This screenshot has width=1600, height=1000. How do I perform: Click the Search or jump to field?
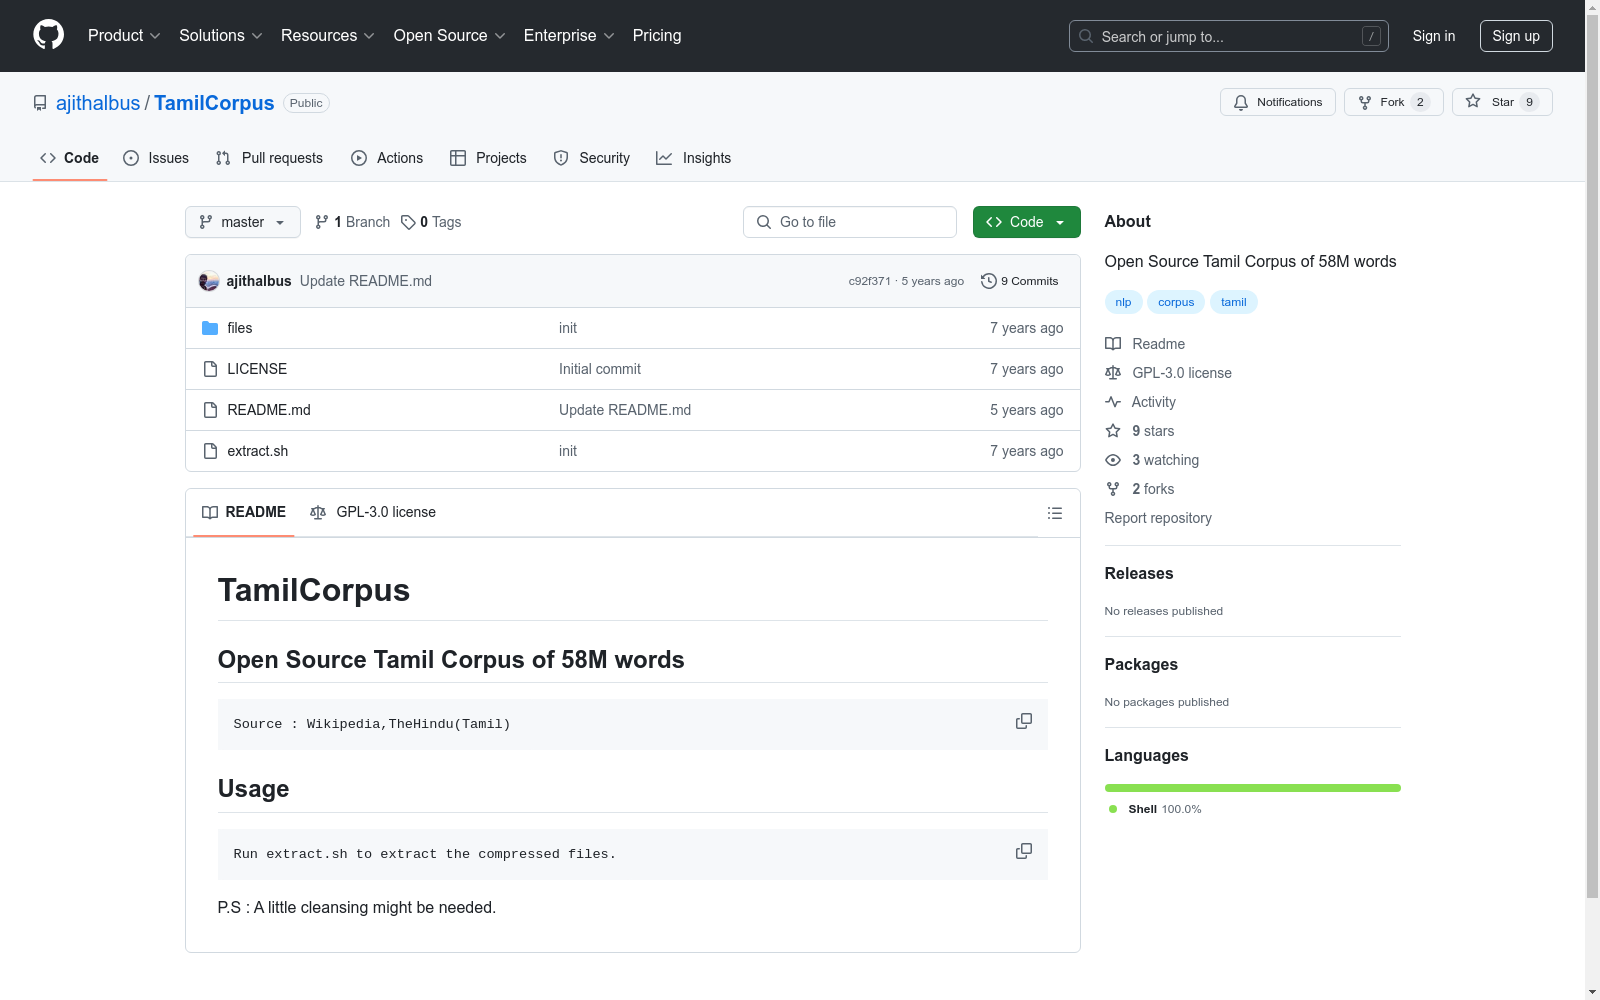point(1229,36)
